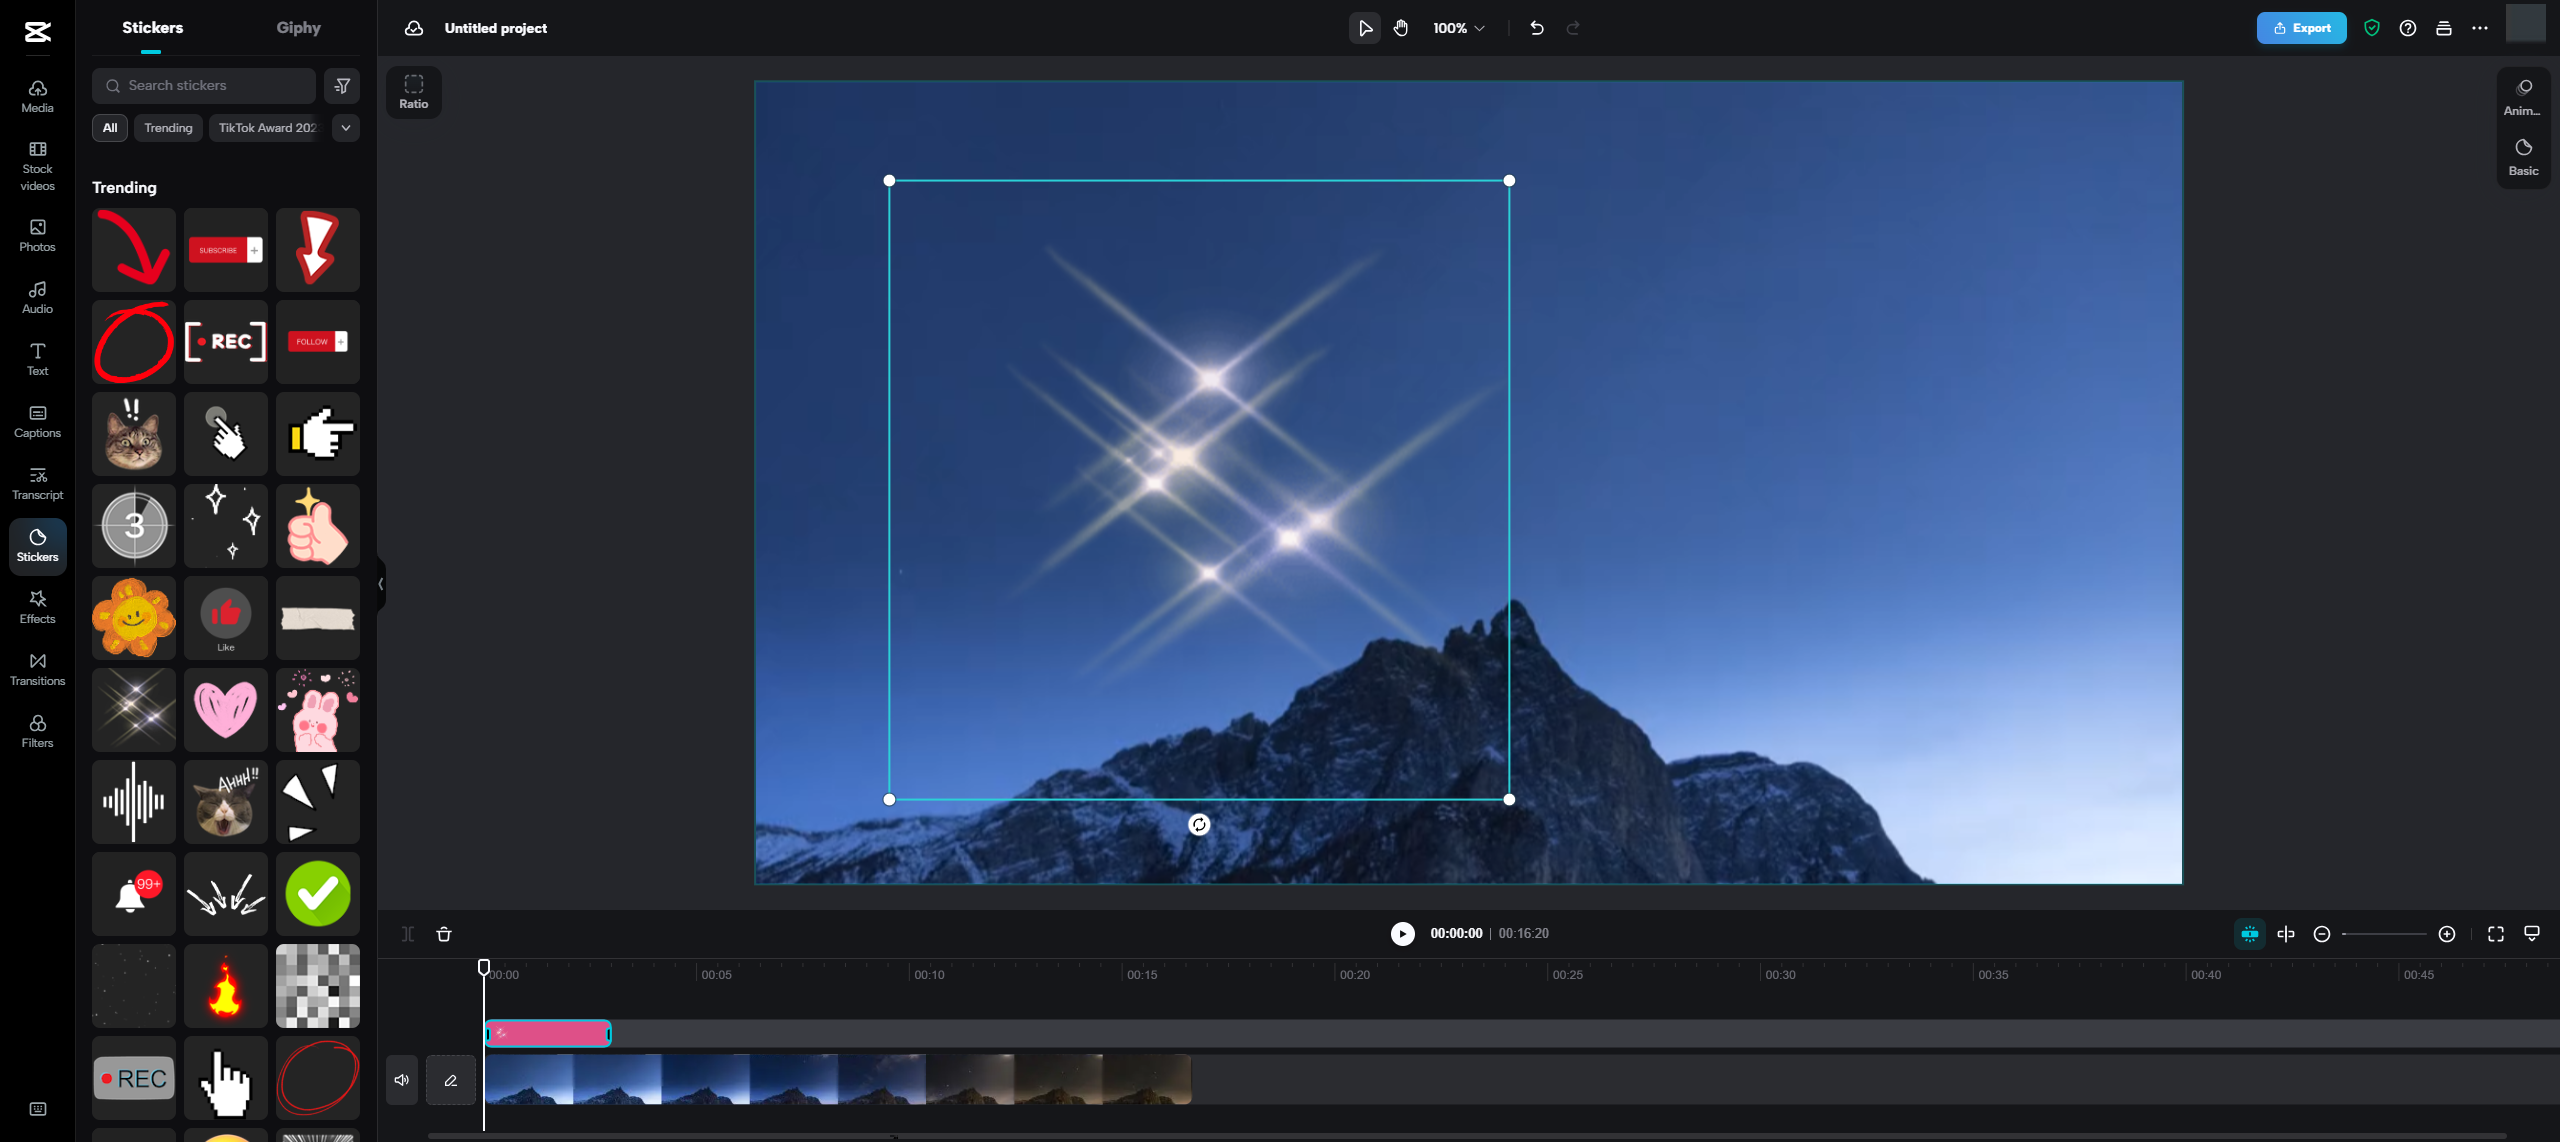This screenshot has height=1142, width=2560.
Task: Expand the sticker categories chevron
Action: click(x=345, y=128)
